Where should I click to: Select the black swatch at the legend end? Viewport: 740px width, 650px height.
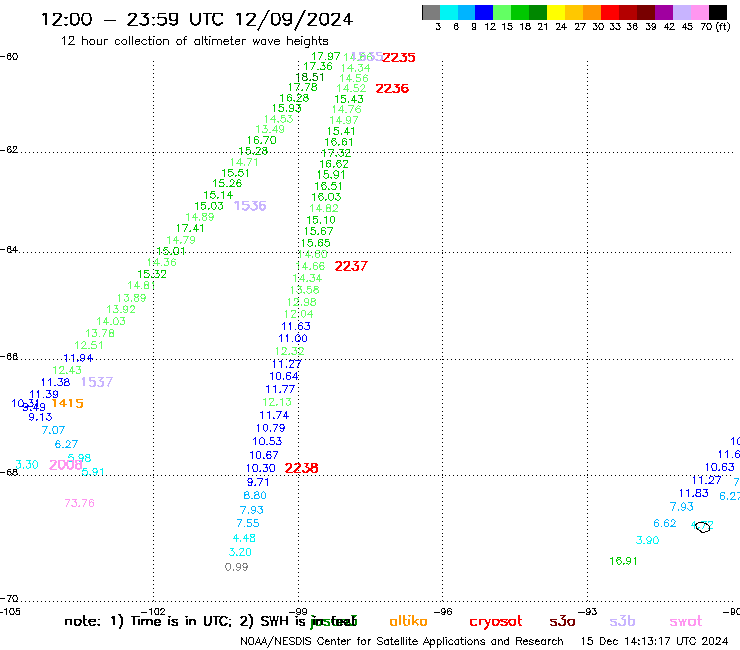[718, 12]
